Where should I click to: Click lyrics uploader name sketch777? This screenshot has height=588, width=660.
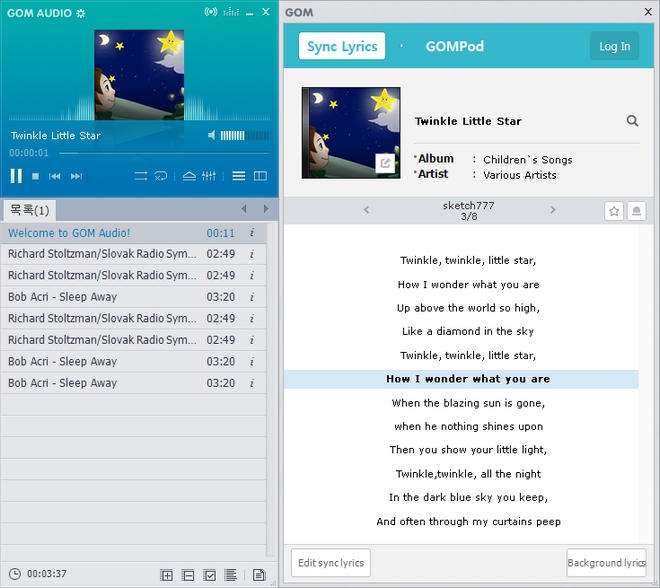pyautogui.click(x=468, y=205)
